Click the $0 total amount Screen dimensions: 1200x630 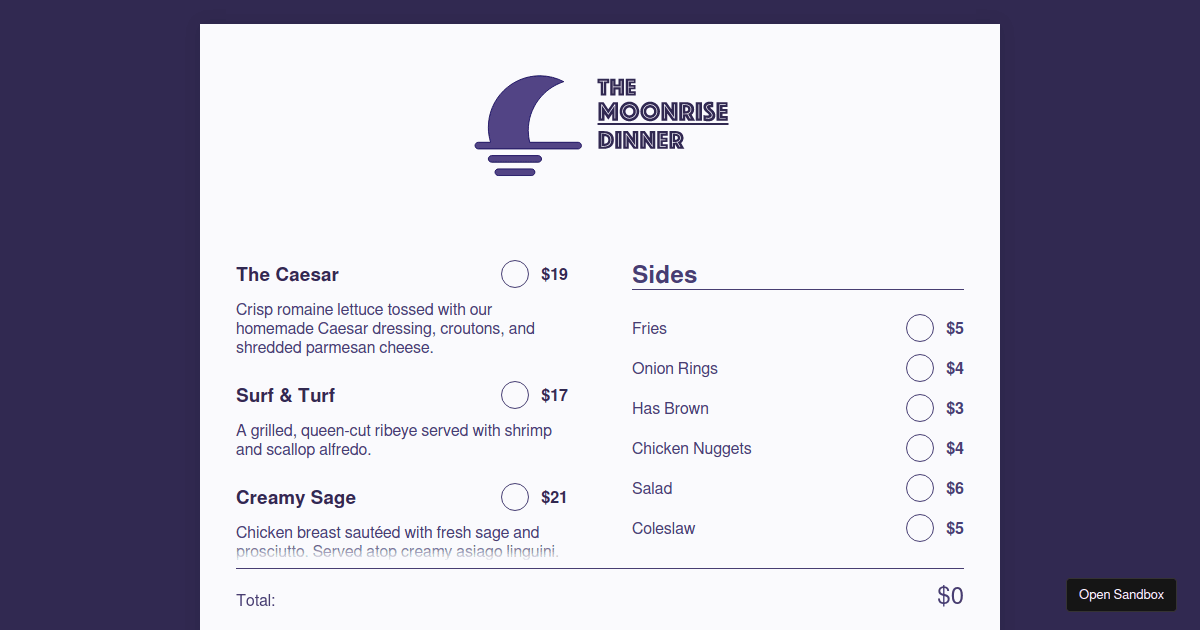click(950, 596)
